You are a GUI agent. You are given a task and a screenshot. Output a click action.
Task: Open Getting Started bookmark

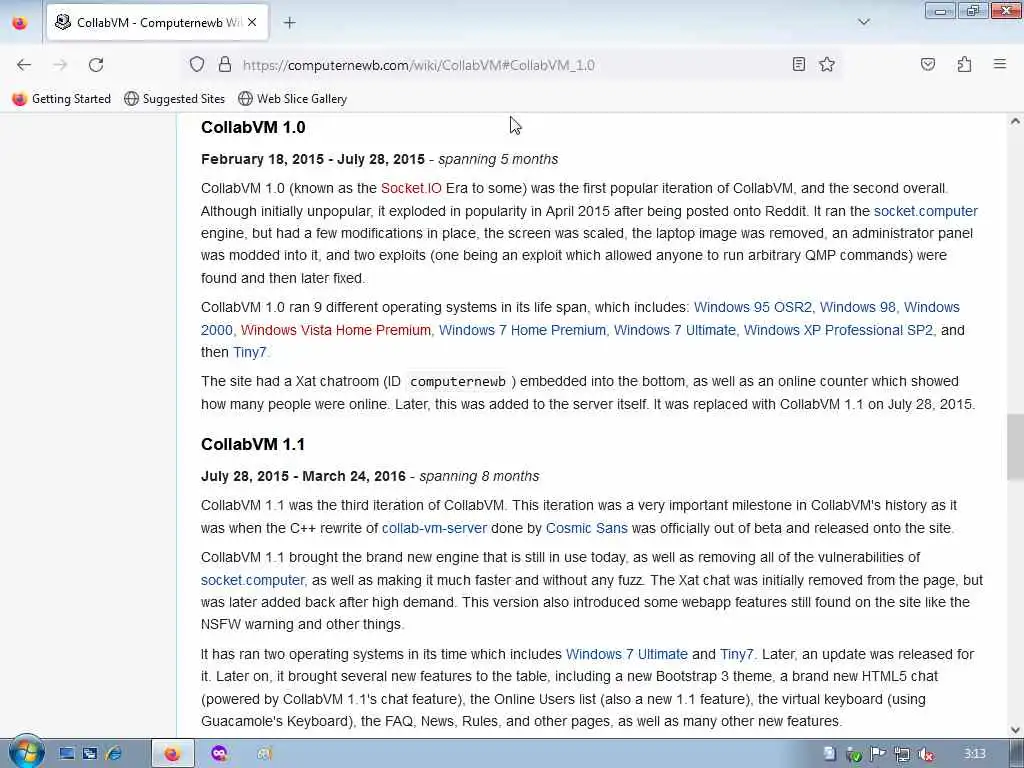(x=61, y=99)
